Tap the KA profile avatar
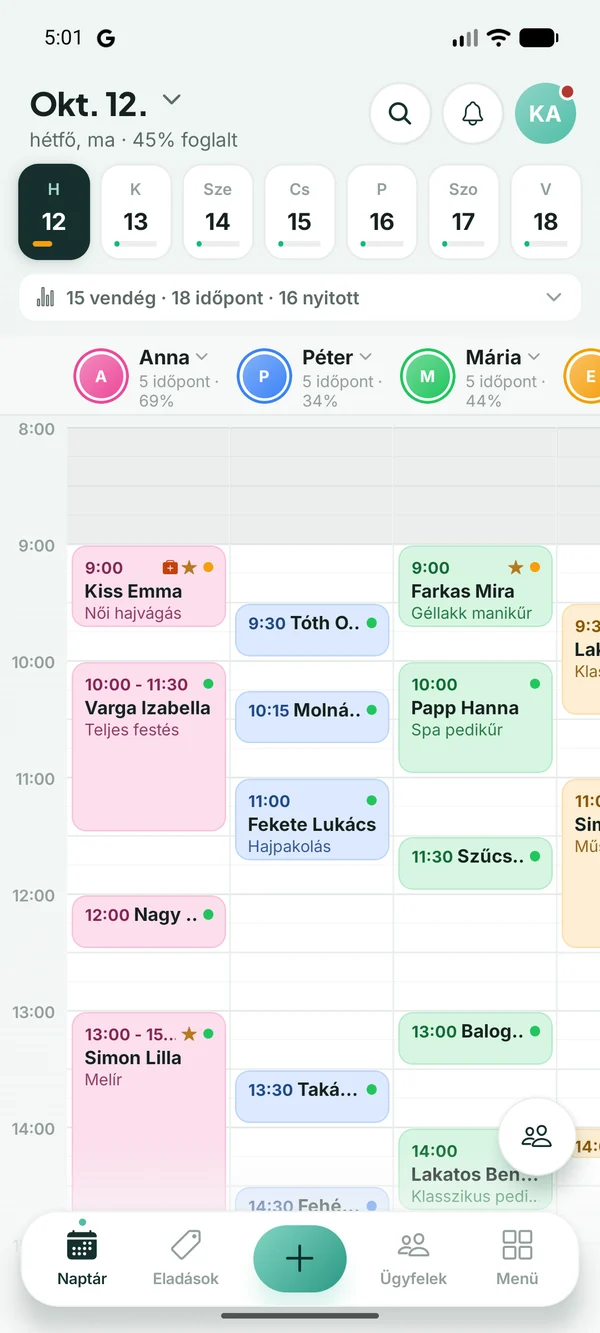Screen dimensions: 600x1333 tap(545, 113)
